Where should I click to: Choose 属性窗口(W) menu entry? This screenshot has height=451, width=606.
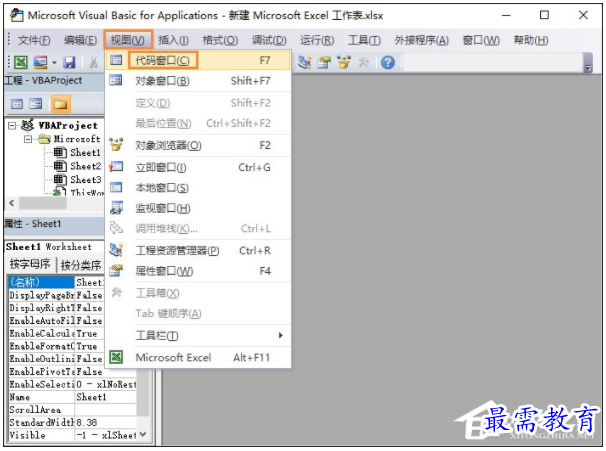[198, 271]
